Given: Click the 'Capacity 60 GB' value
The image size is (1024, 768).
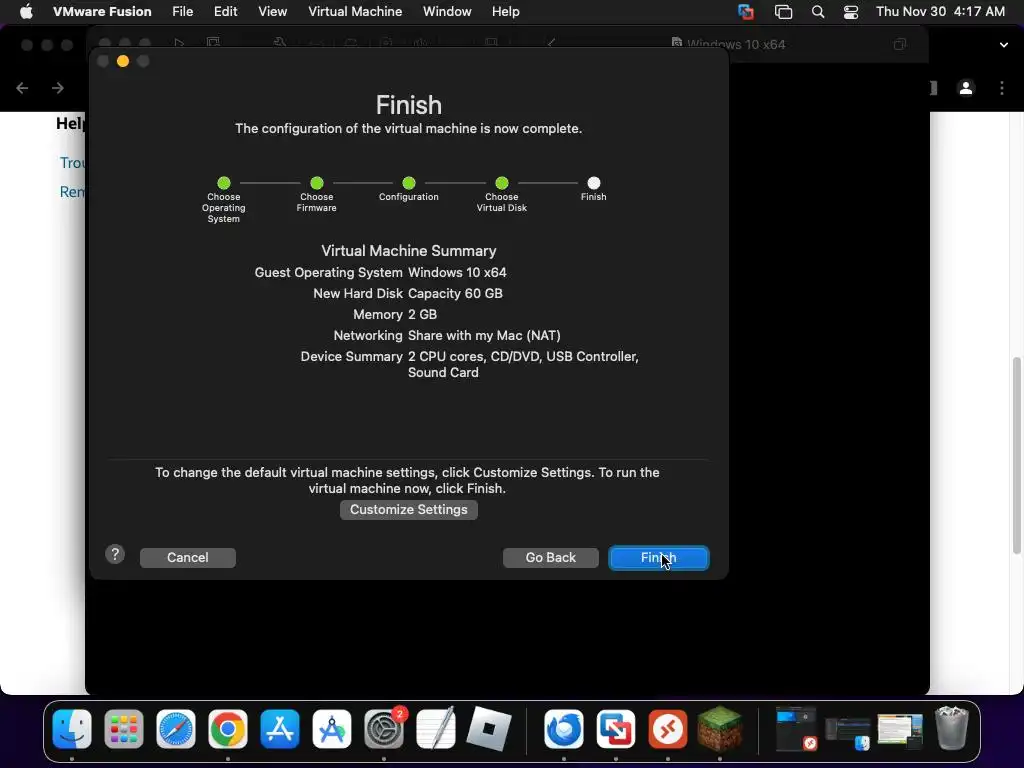Looking at the screenshot, I should 455,293.
